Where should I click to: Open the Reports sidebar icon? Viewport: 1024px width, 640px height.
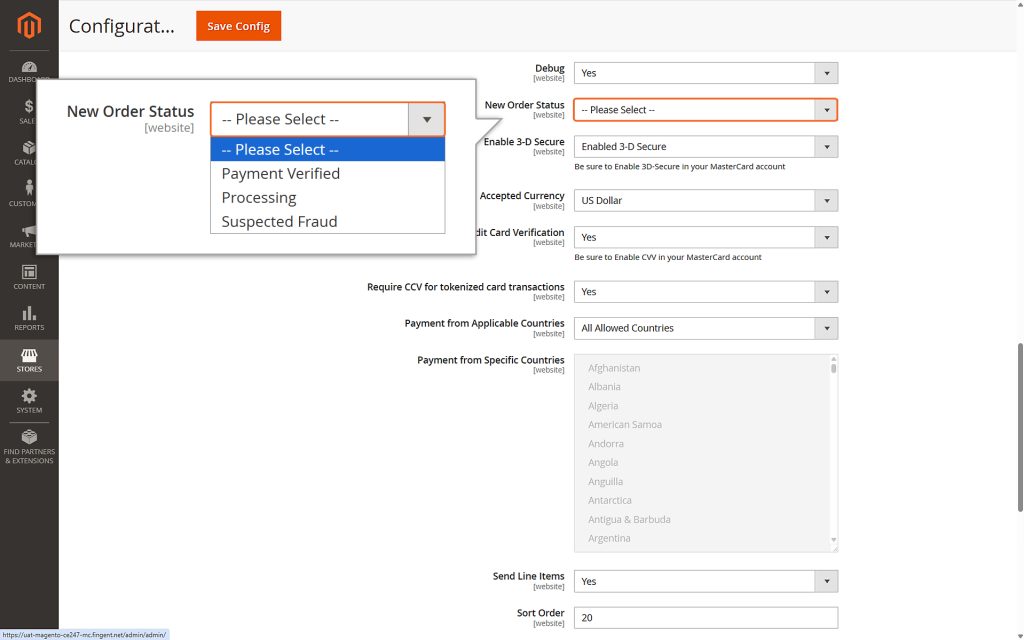pyautogui.click(x=29, y=318)
